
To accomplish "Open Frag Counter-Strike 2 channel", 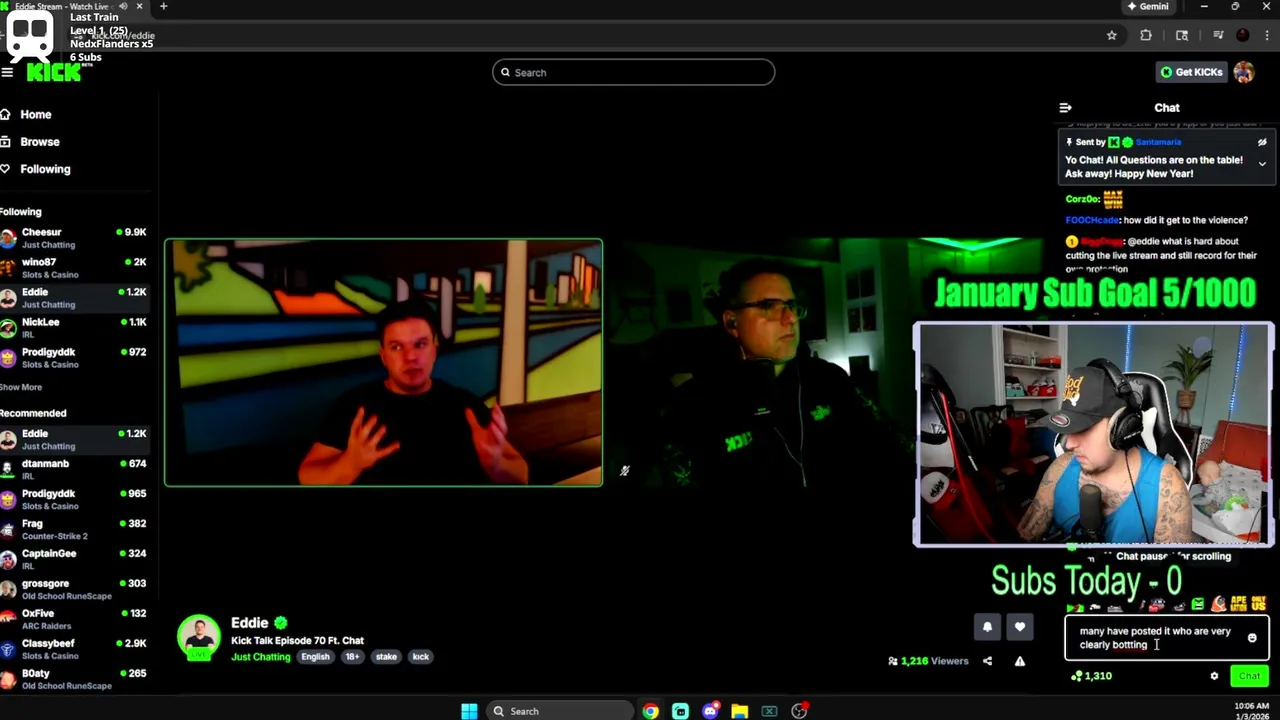I will (75, 529).
